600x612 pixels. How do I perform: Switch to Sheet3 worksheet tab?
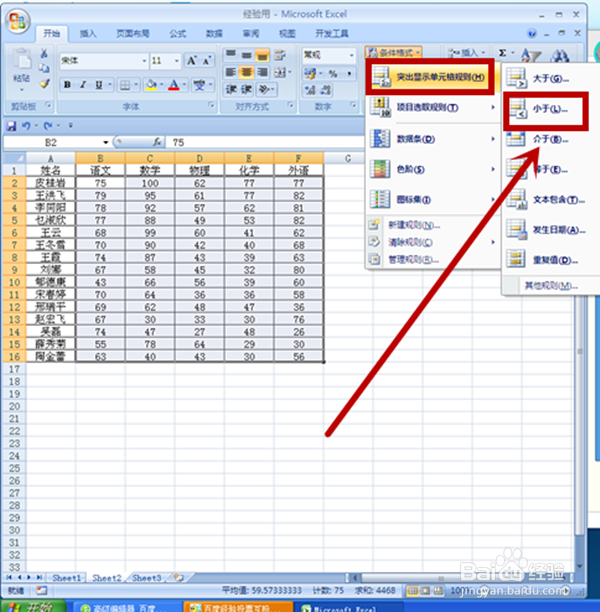(x=146, y=578)
